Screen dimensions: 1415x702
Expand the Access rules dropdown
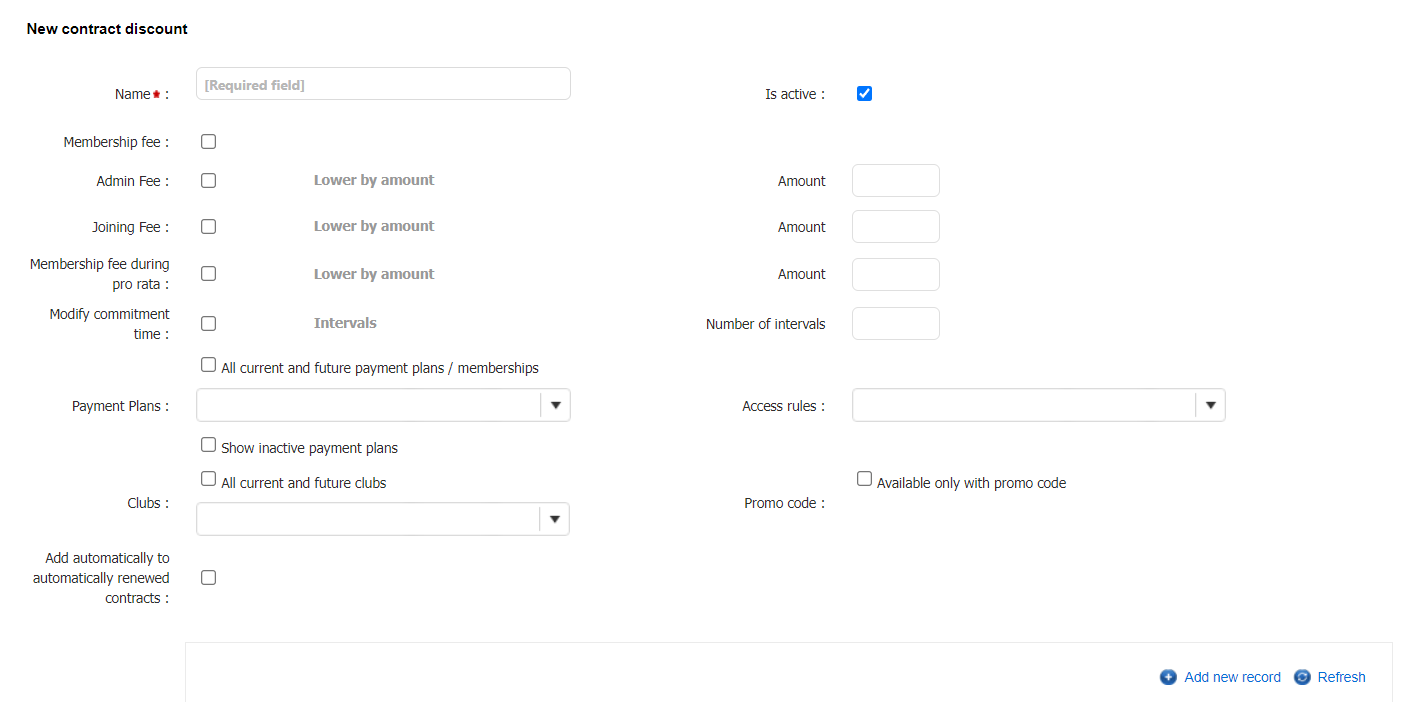click(1210, 406)
